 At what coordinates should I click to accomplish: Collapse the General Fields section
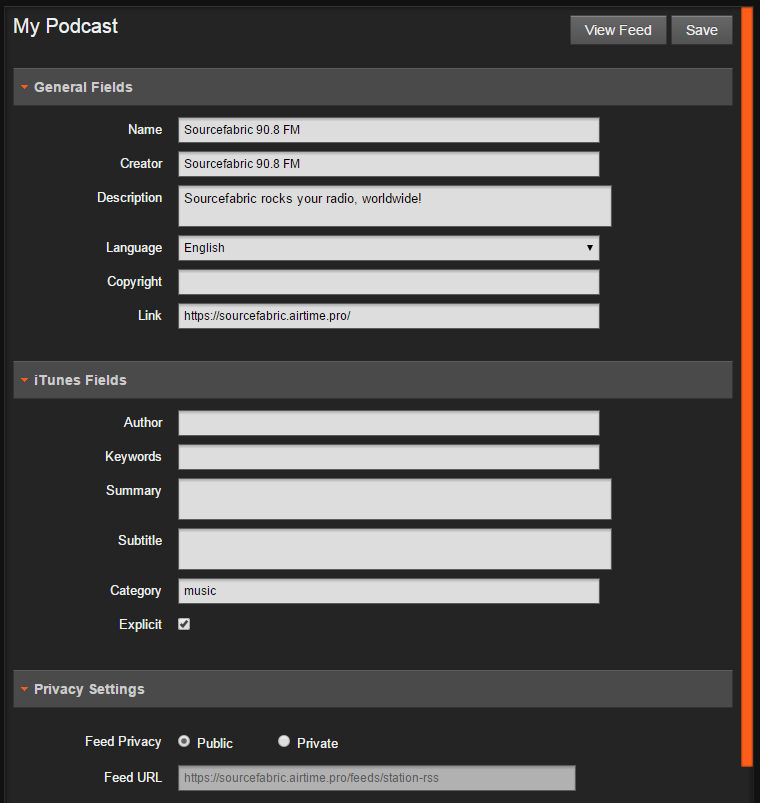[372, 87]
